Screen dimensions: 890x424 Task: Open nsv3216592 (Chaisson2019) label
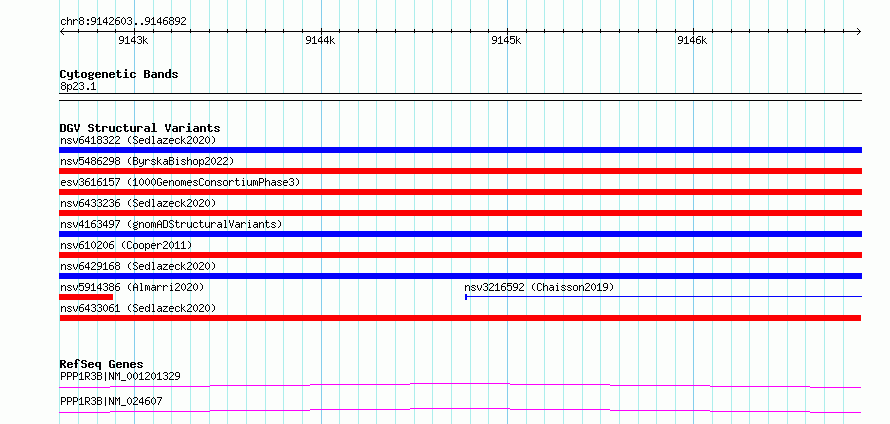(x=539, y=287)
